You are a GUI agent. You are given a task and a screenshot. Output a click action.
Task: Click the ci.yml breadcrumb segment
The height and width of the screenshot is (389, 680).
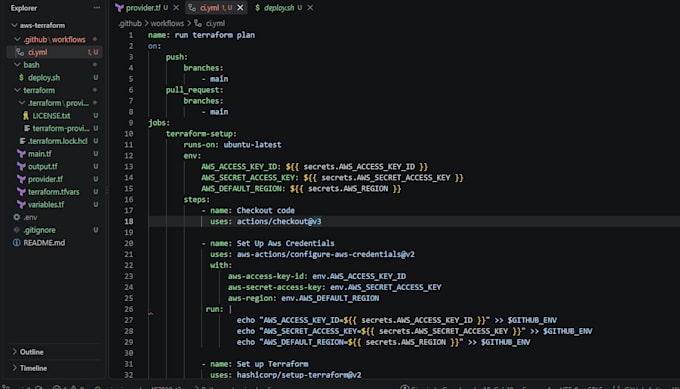[215, 23]
